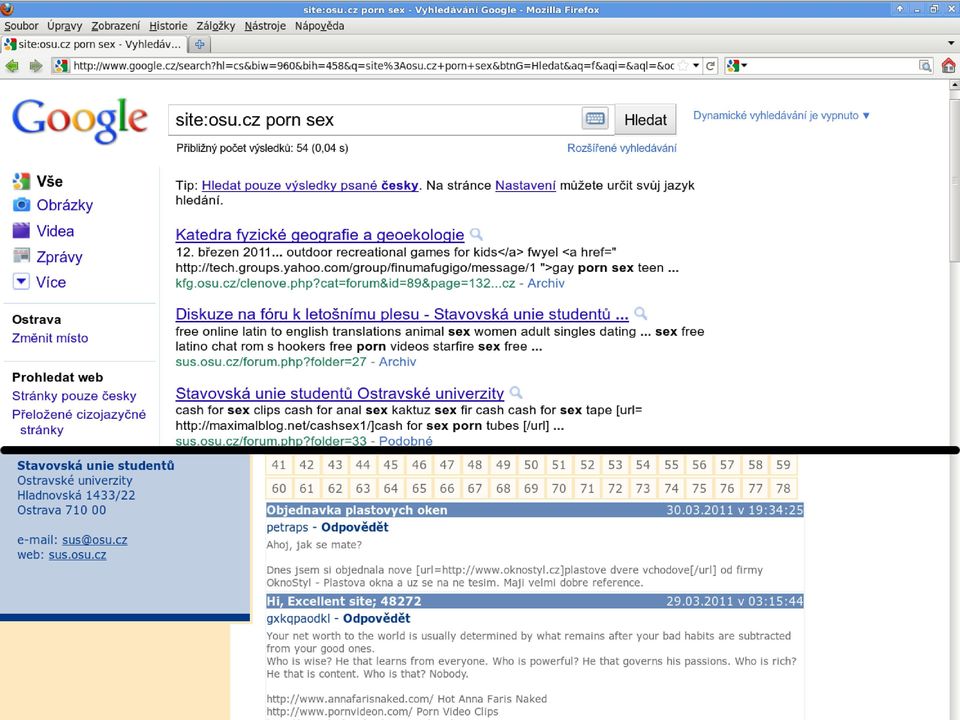Click into the Firefox URL address field
Screen dimensions: 960x720
point(373,66)
